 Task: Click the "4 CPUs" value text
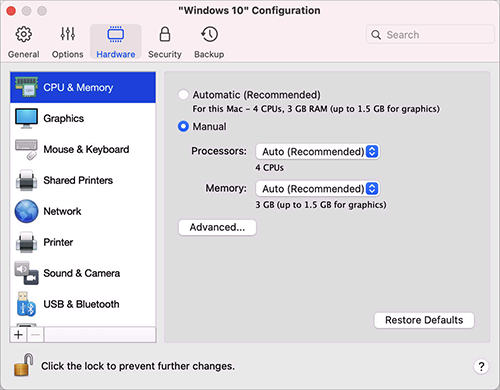pos(269,167)
